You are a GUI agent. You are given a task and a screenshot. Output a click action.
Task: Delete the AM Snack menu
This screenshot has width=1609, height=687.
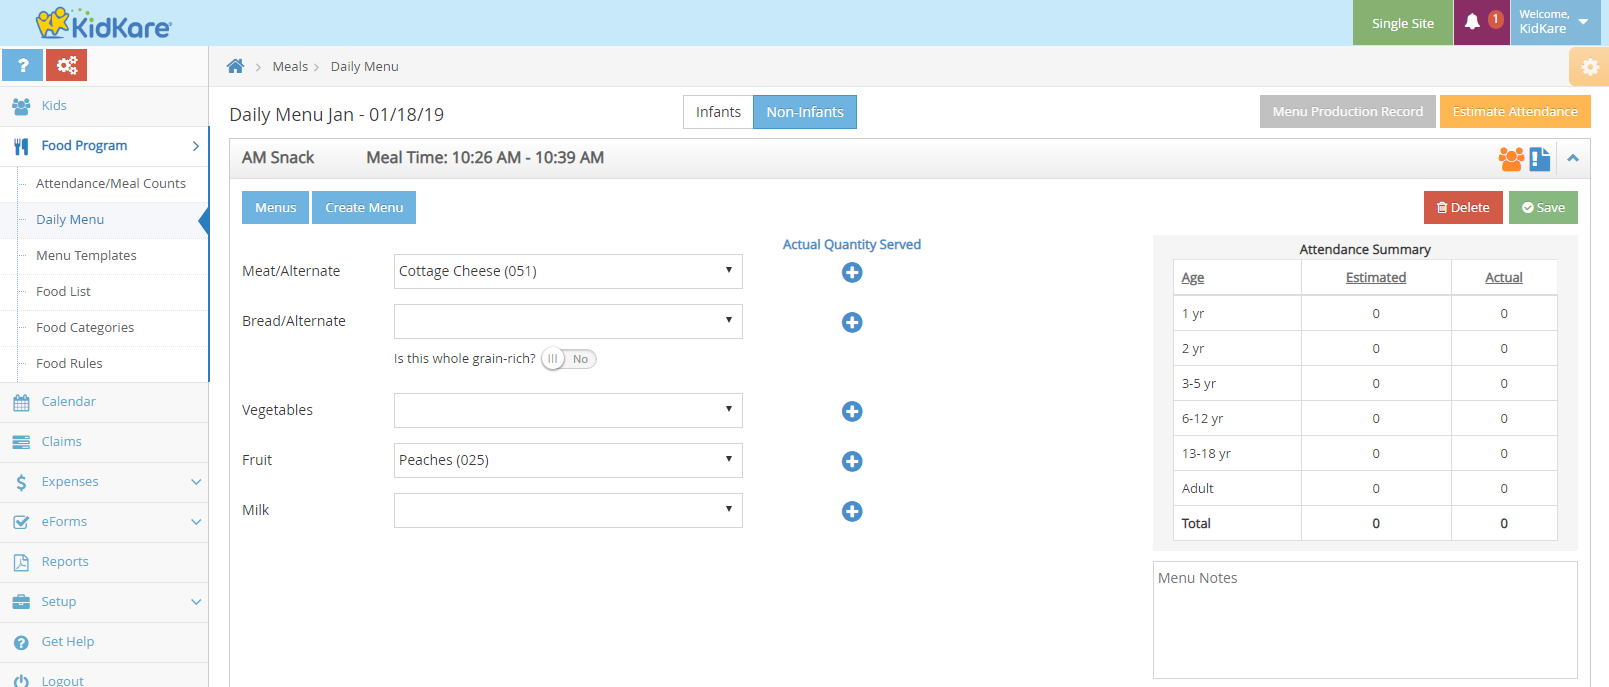(x=1463, y=207)
